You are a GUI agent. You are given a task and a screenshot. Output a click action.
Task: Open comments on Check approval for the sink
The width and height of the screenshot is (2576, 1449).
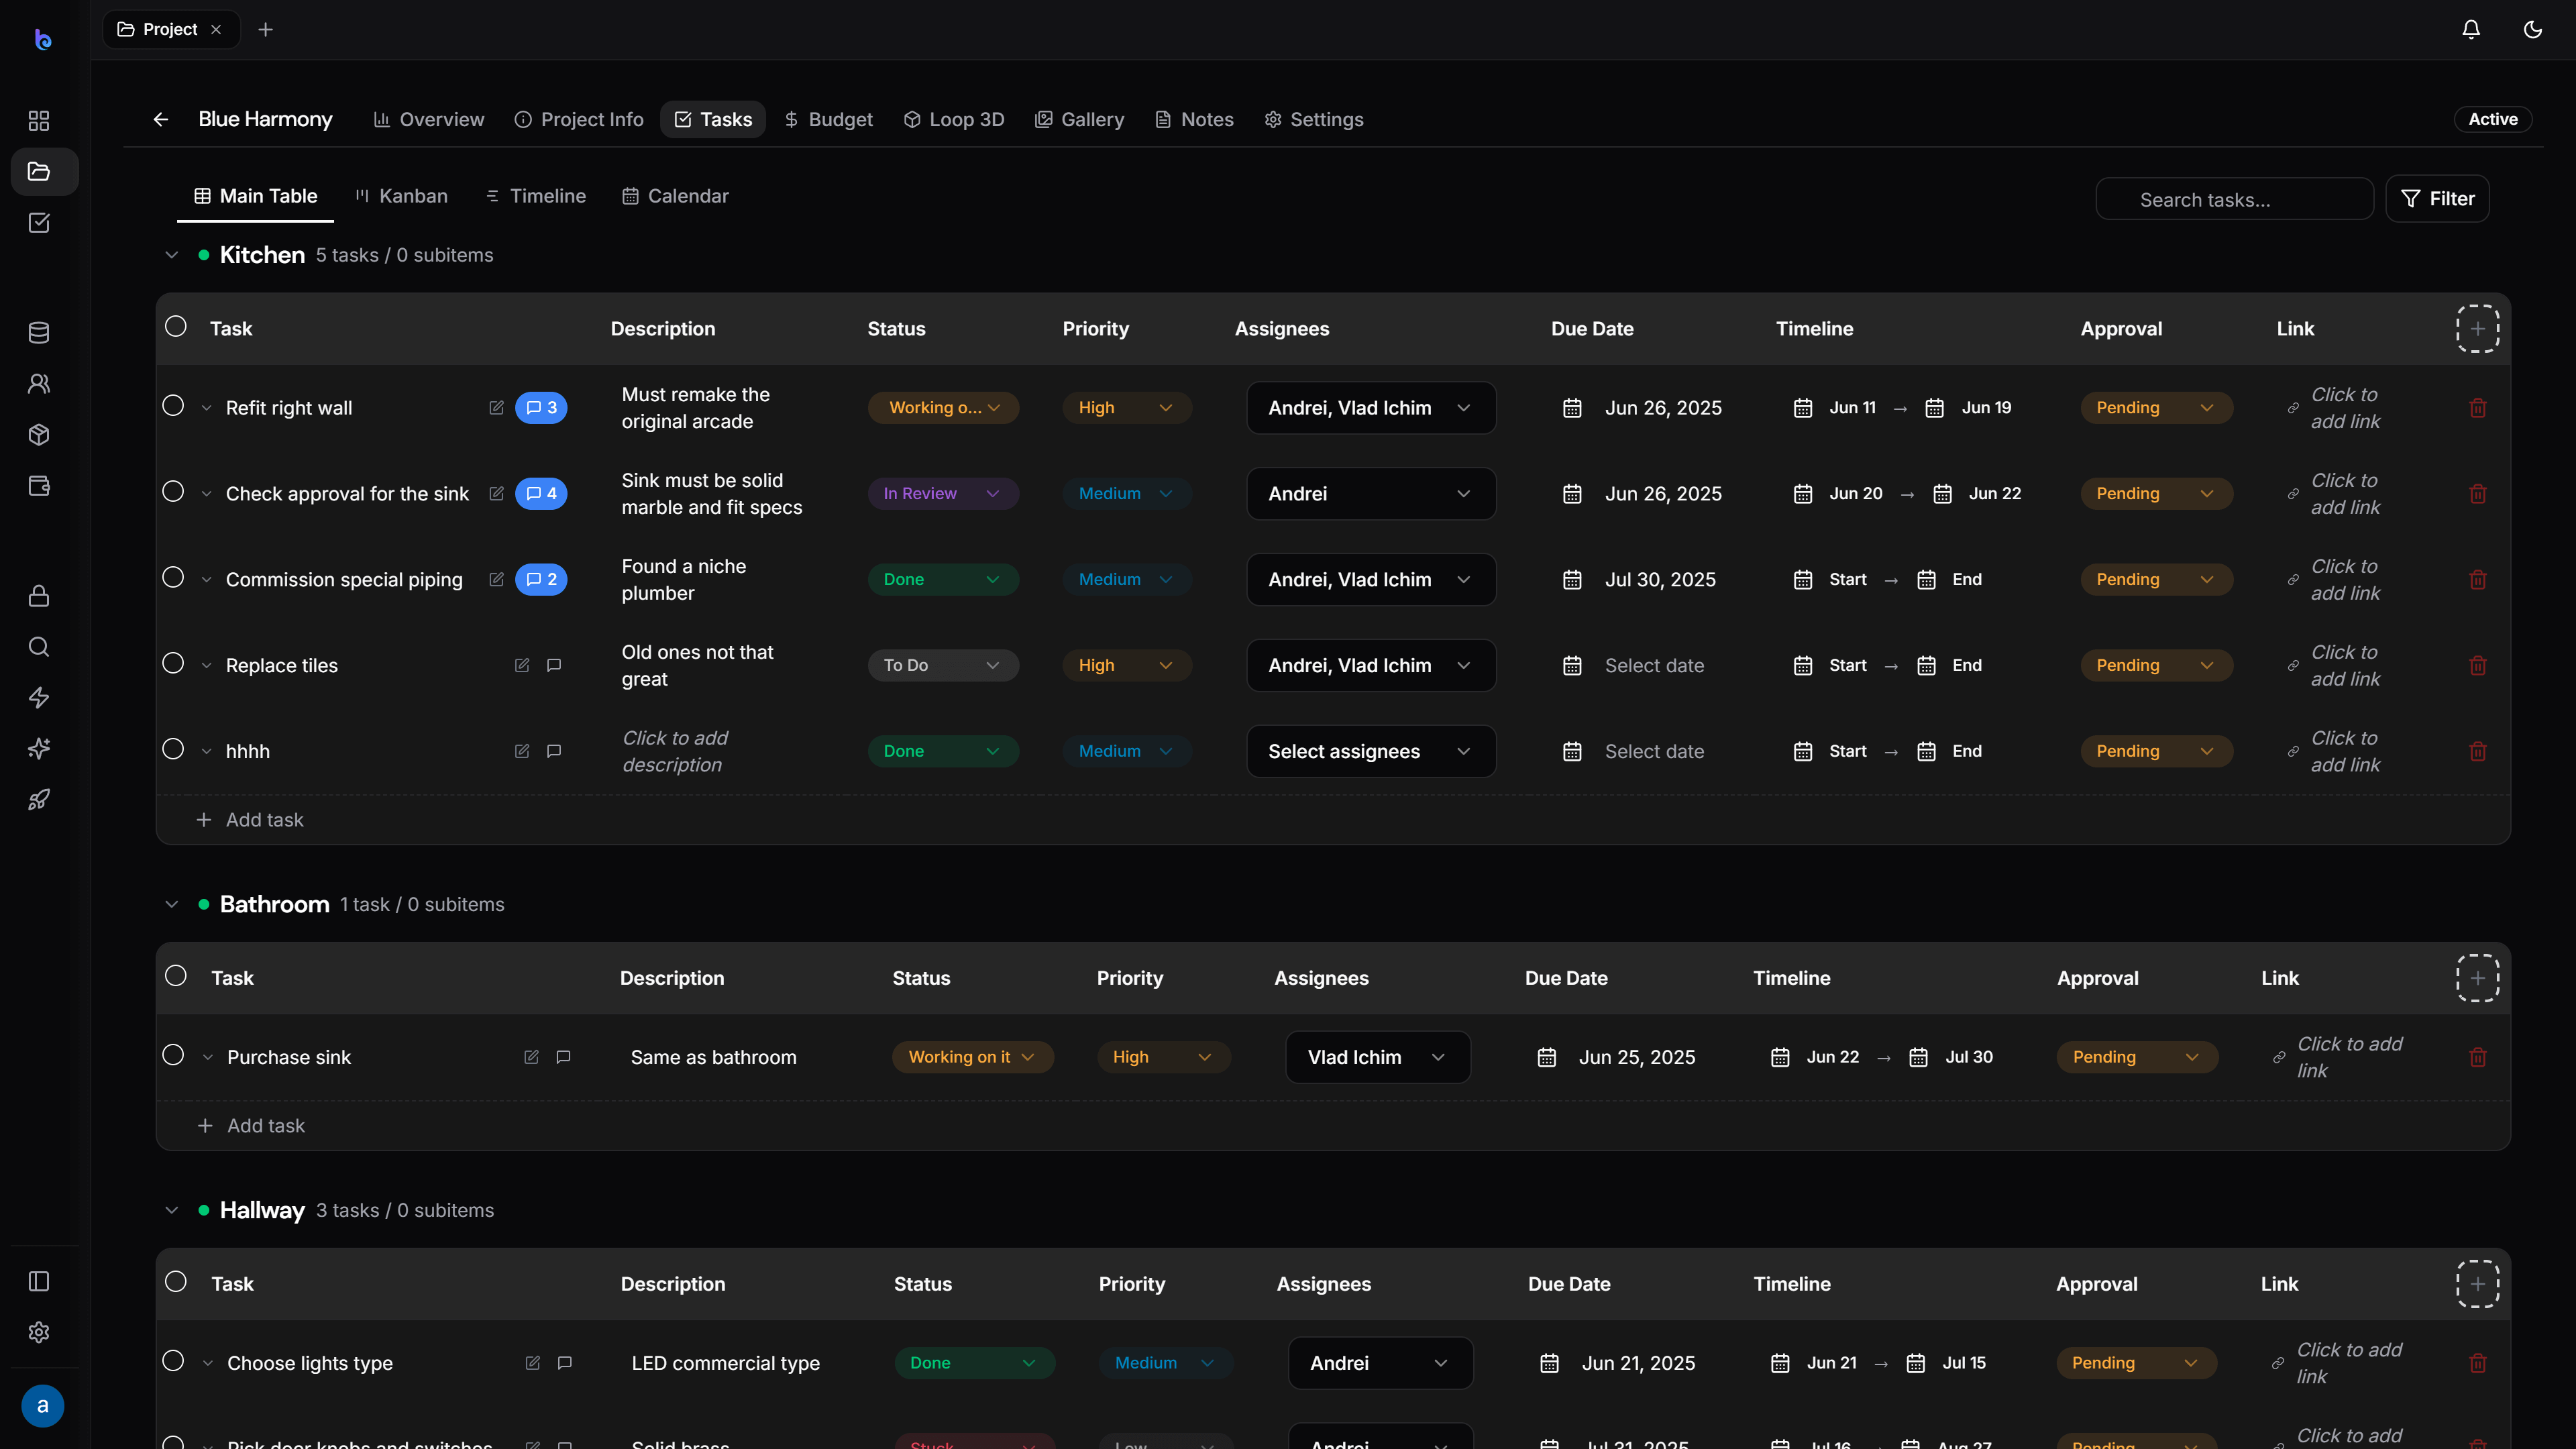tap(541, 493)
